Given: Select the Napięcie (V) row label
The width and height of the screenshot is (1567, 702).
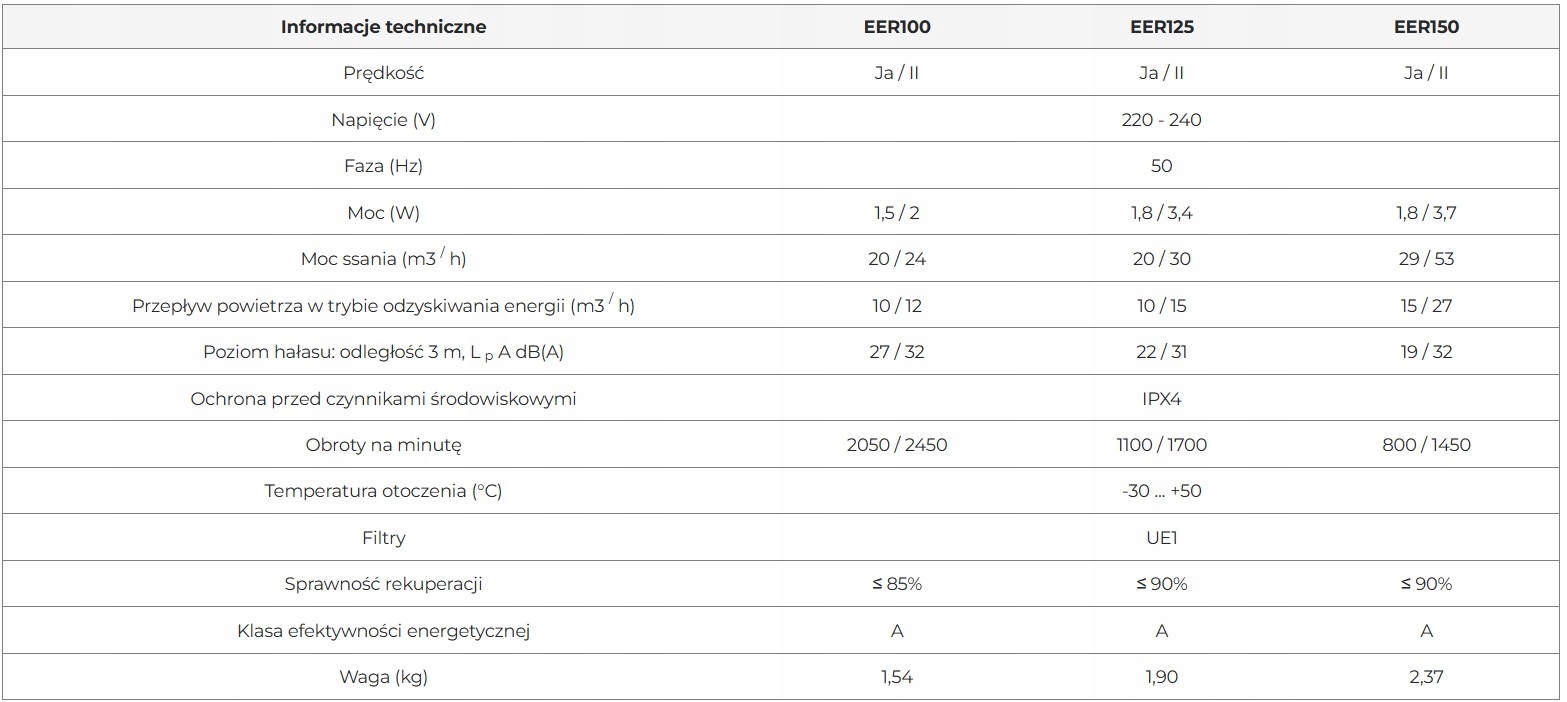Looking at the screenshot, I should click(x=383, y=120).
